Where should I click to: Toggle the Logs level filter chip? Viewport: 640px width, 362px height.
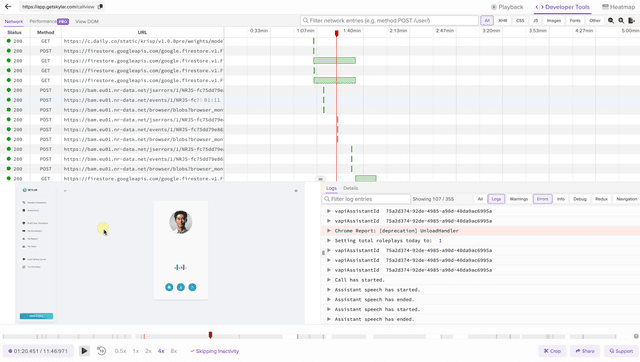click(496, 199)
